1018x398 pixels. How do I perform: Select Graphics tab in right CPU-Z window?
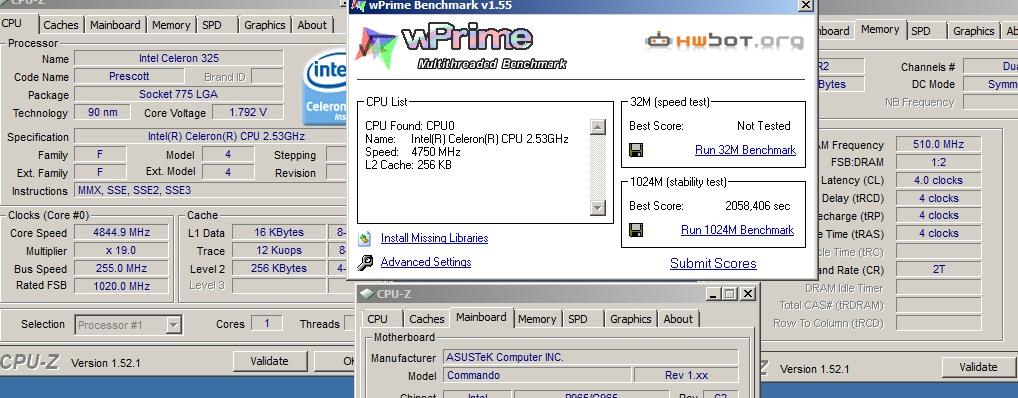tap(974, 31)
